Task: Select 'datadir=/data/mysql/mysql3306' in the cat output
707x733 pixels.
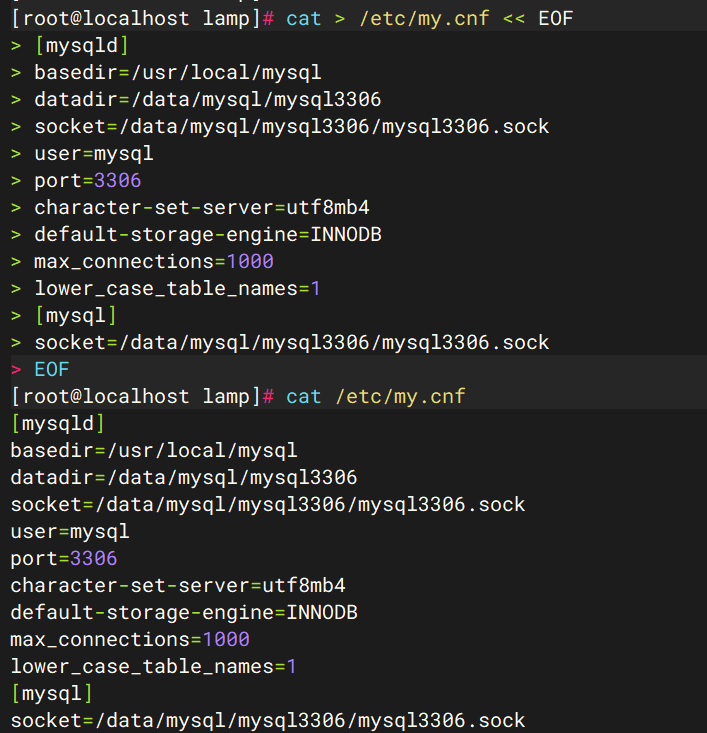Action: tap(184, 478)
